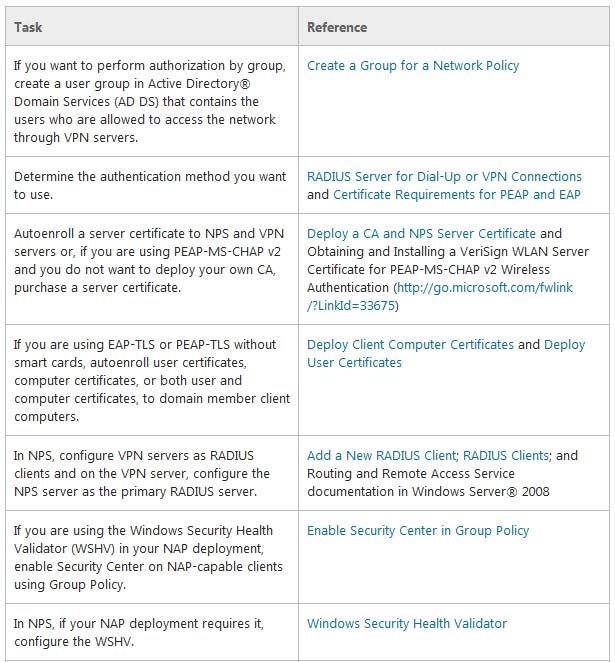Open Enable Security Center in Group Policy
Screen dimensions: 615x662
(x=418, y=531)
